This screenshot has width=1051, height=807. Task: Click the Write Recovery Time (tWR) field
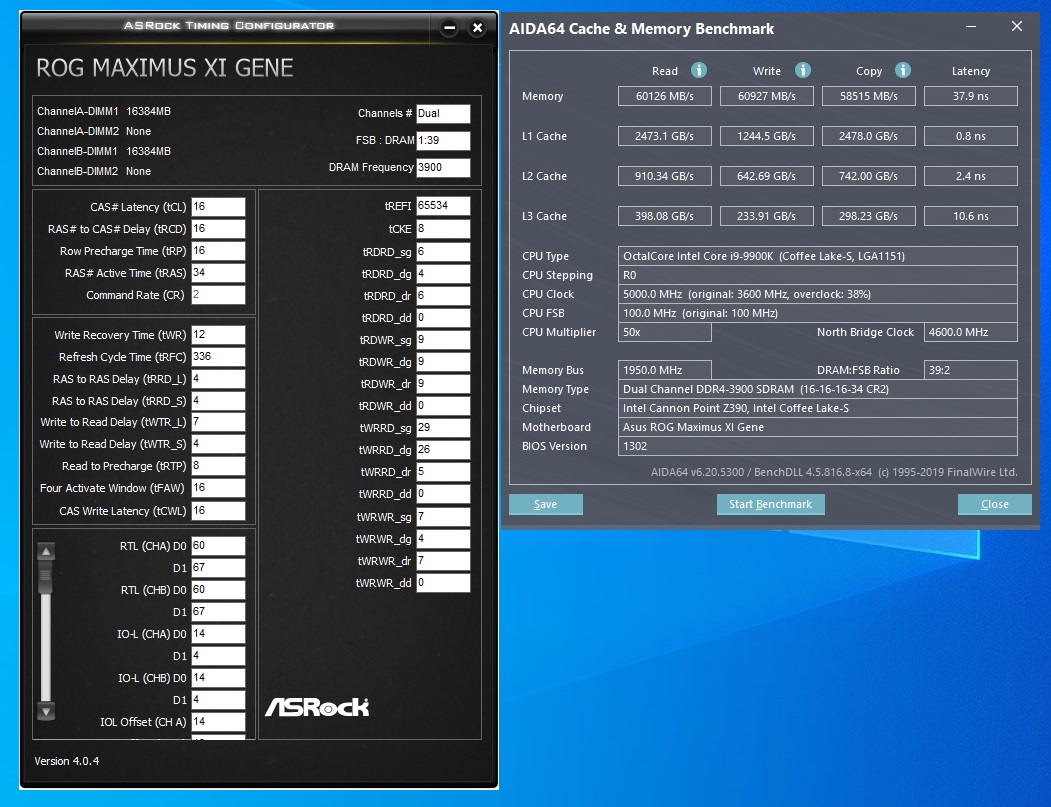pos(218,334)
